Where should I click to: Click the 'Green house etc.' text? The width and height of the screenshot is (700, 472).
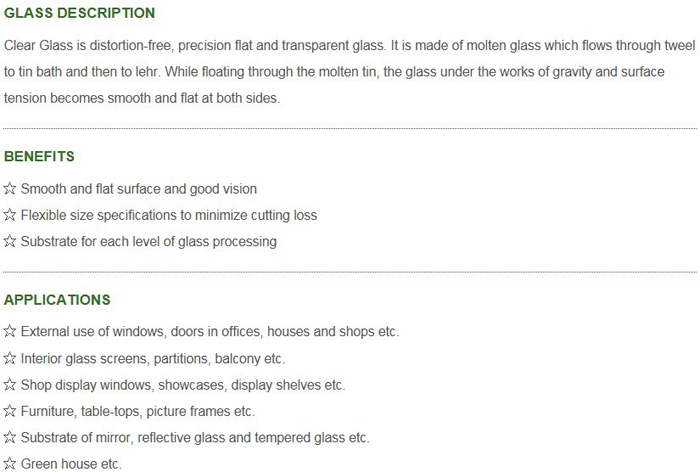(x=71, y=464)
